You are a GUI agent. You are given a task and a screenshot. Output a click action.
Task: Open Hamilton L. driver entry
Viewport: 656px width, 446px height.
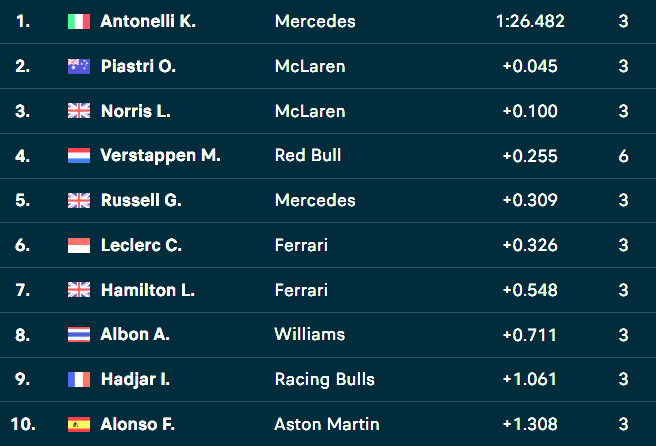click(x=148, y=290)
